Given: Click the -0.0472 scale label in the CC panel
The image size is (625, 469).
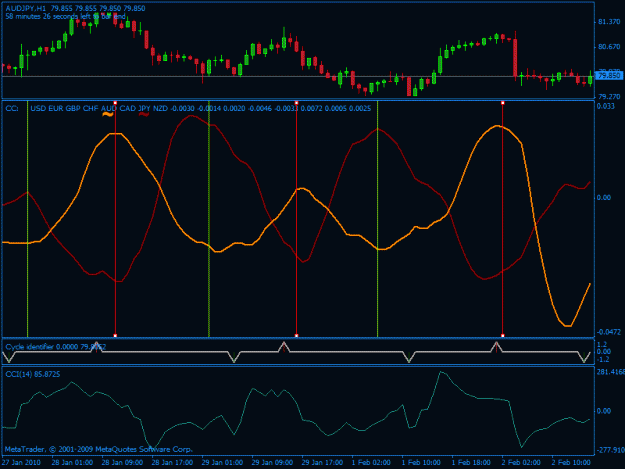Looking at the screenshot, I should tap(609, 332).
